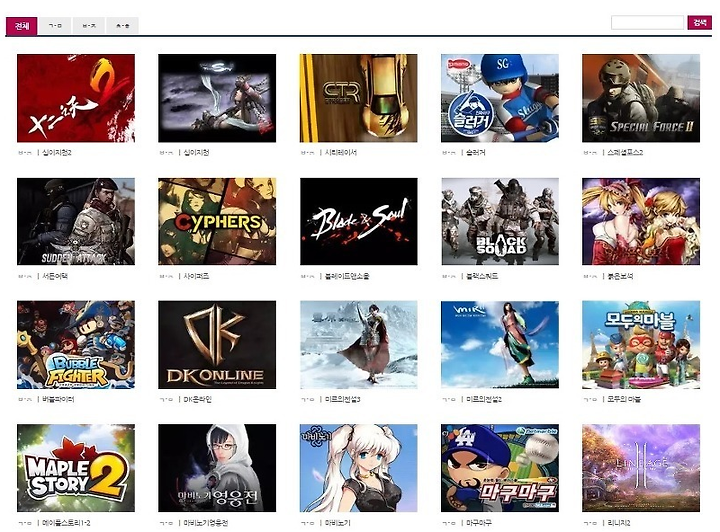
Task: Click the 슬러거 title text
Action: [476, 152]
